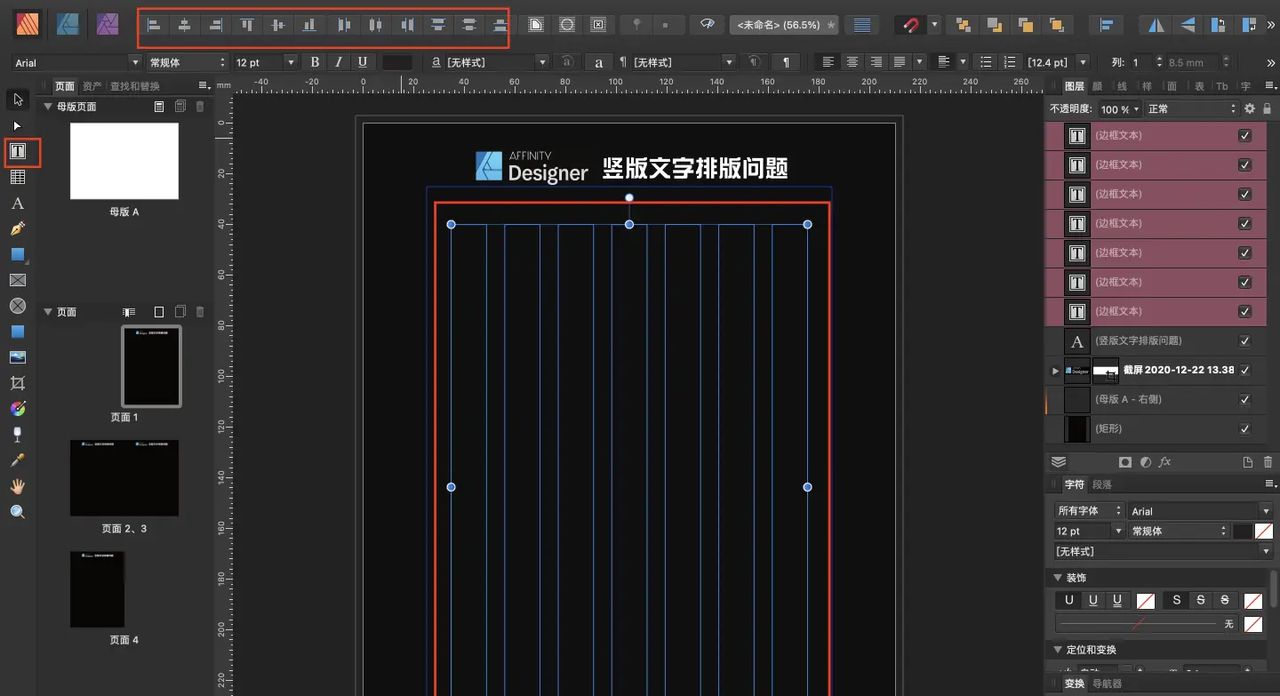Select the Vector Crop tool

coord(16,382)
